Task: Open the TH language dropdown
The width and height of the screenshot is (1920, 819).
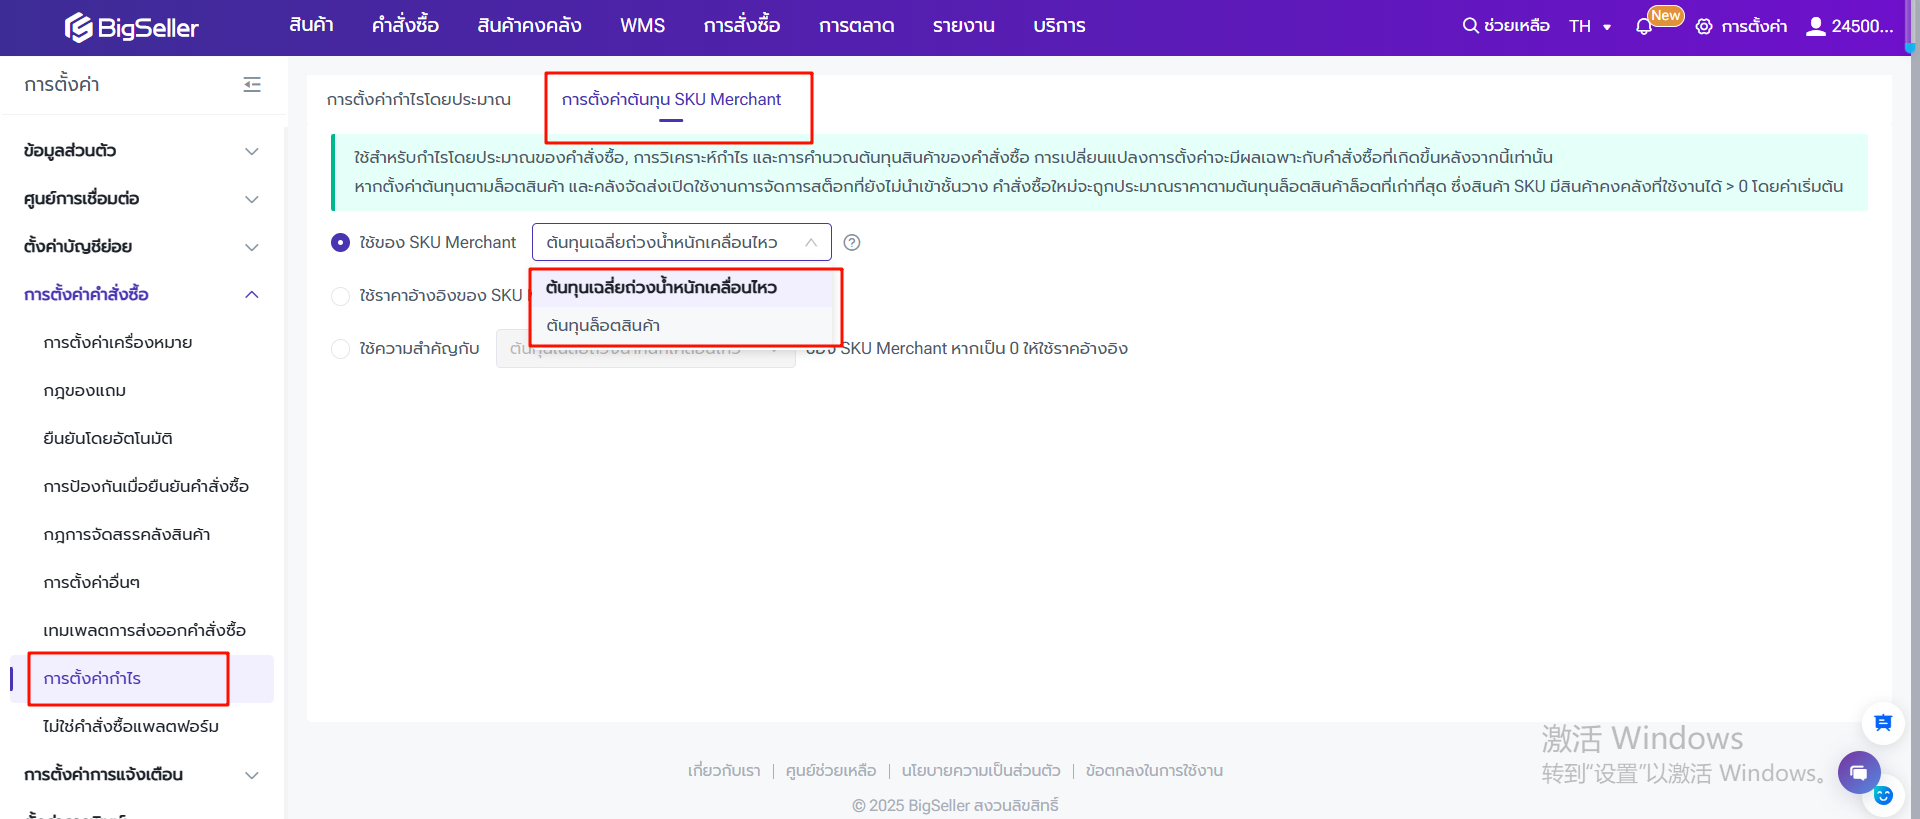Action: click(1590, 27)
